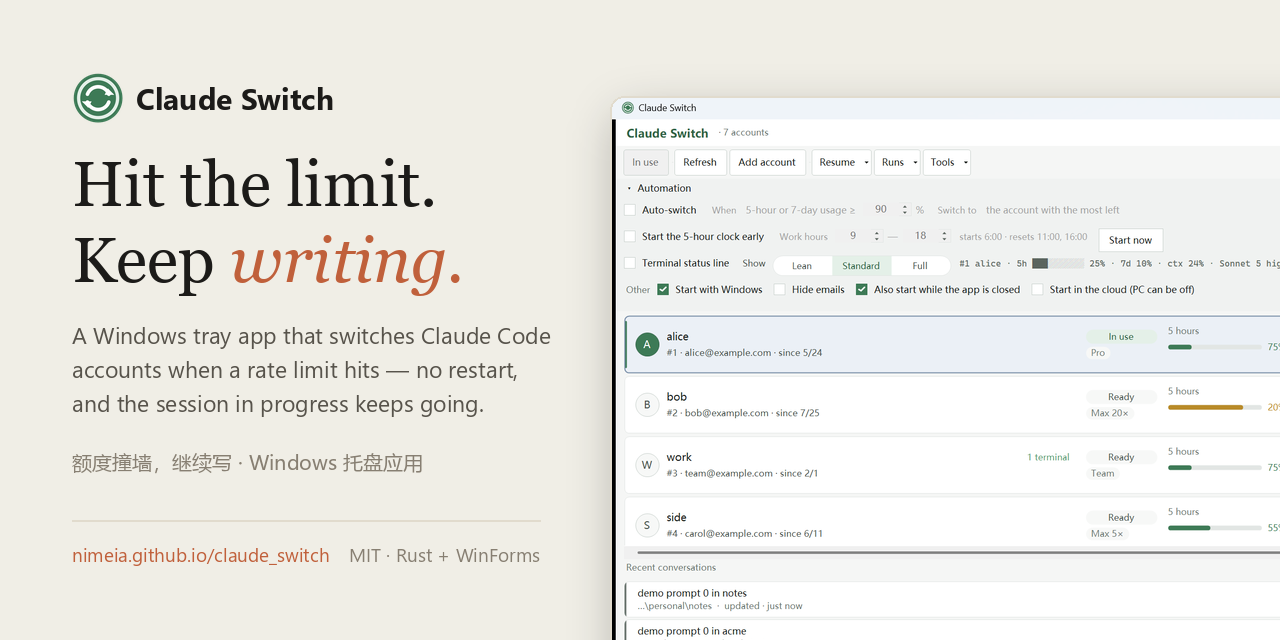Click the Refresh button
1280x640 pixels.
click(x=700, y=162)
